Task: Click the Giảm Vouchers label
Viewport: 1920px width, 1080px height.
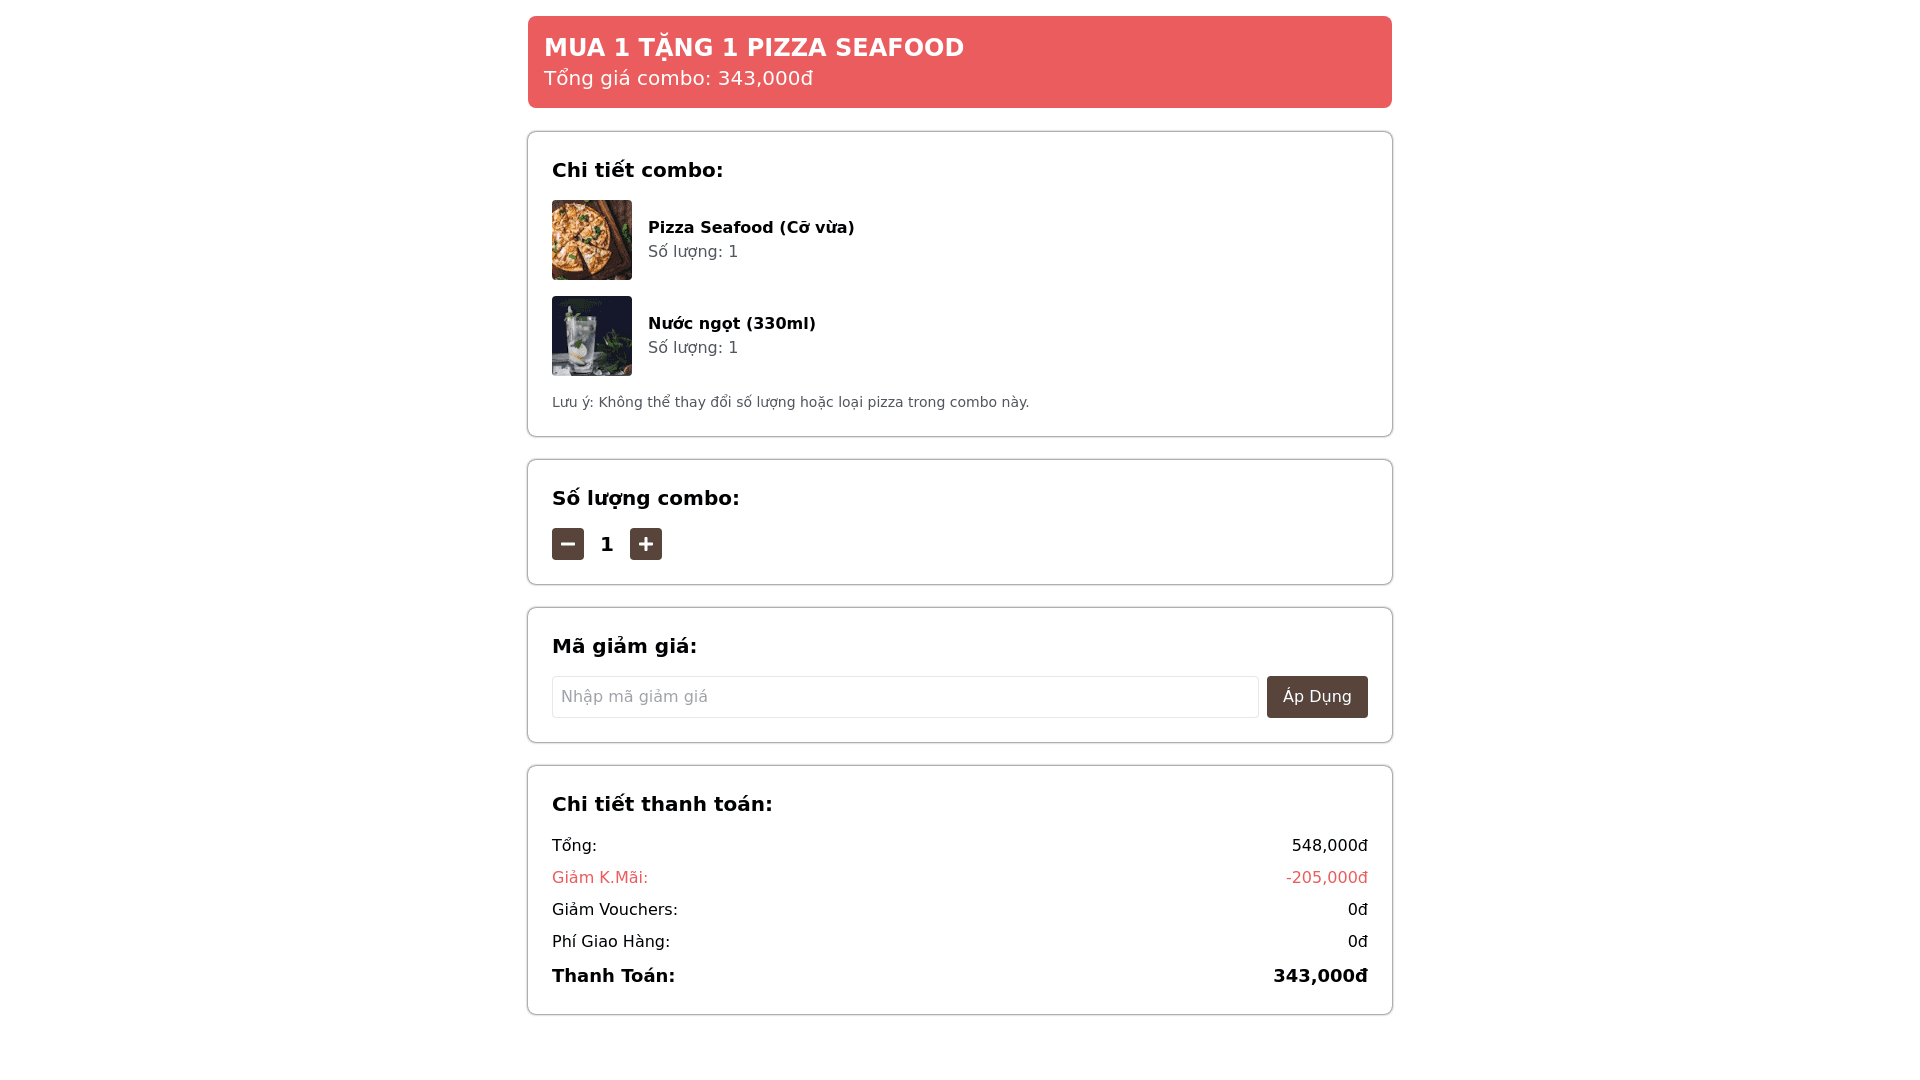Action: [614, 910]
